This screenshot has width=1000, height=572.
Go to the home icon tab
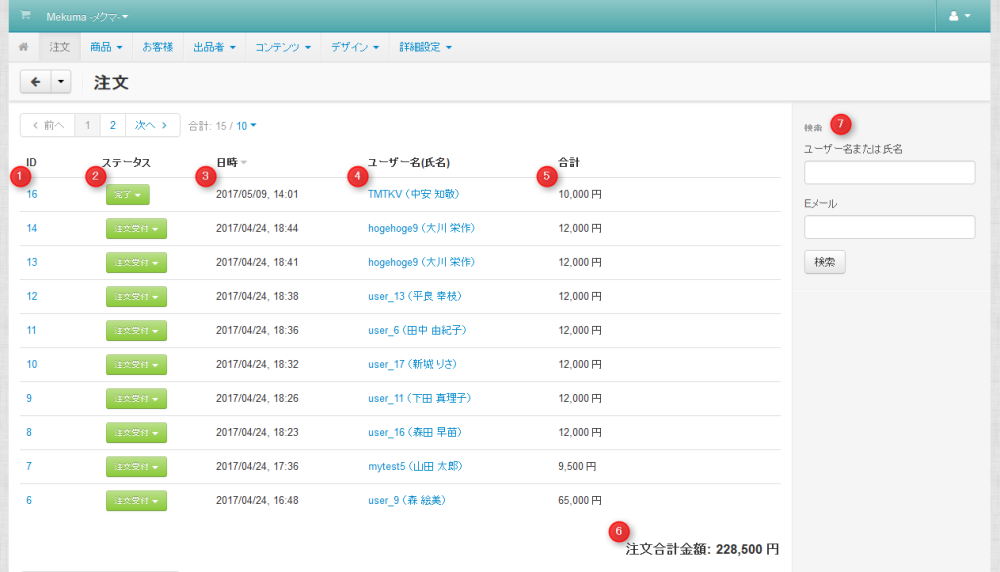click(x=24, y=47)
